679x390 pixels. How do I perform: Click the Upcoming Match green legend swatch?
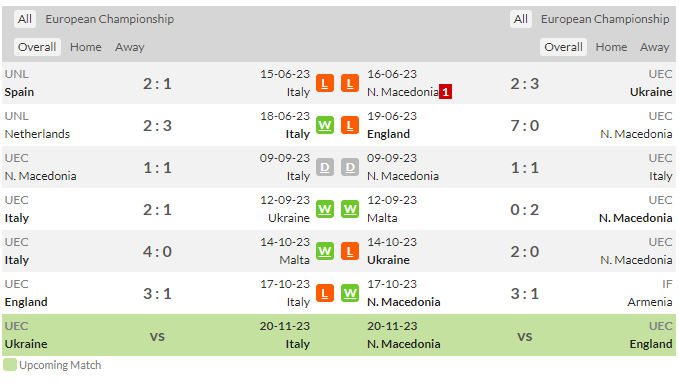pos(10,365)
